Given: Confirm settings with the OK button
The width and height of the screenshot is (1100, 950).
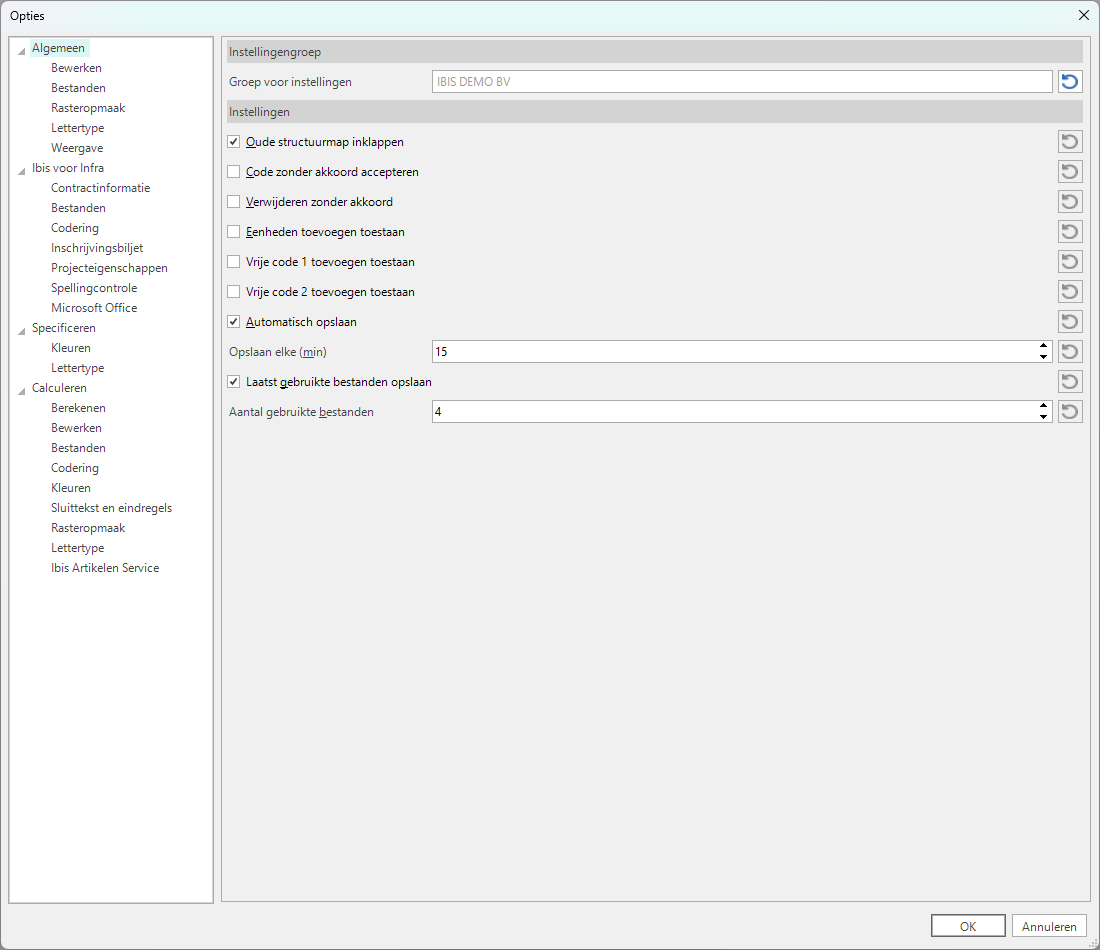Looking at the screenshot, I should coord(967,926).
